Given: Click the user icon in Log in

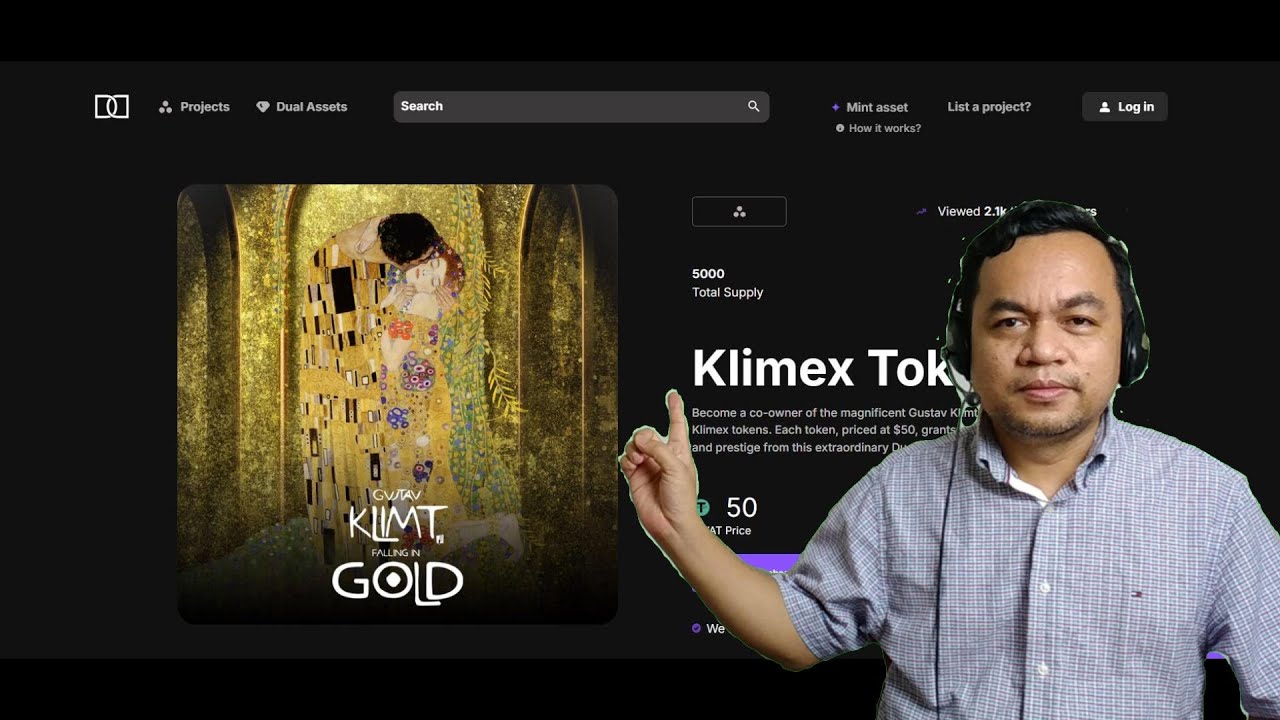Looking at the screenshot, I should click(x=1104, y=107).
